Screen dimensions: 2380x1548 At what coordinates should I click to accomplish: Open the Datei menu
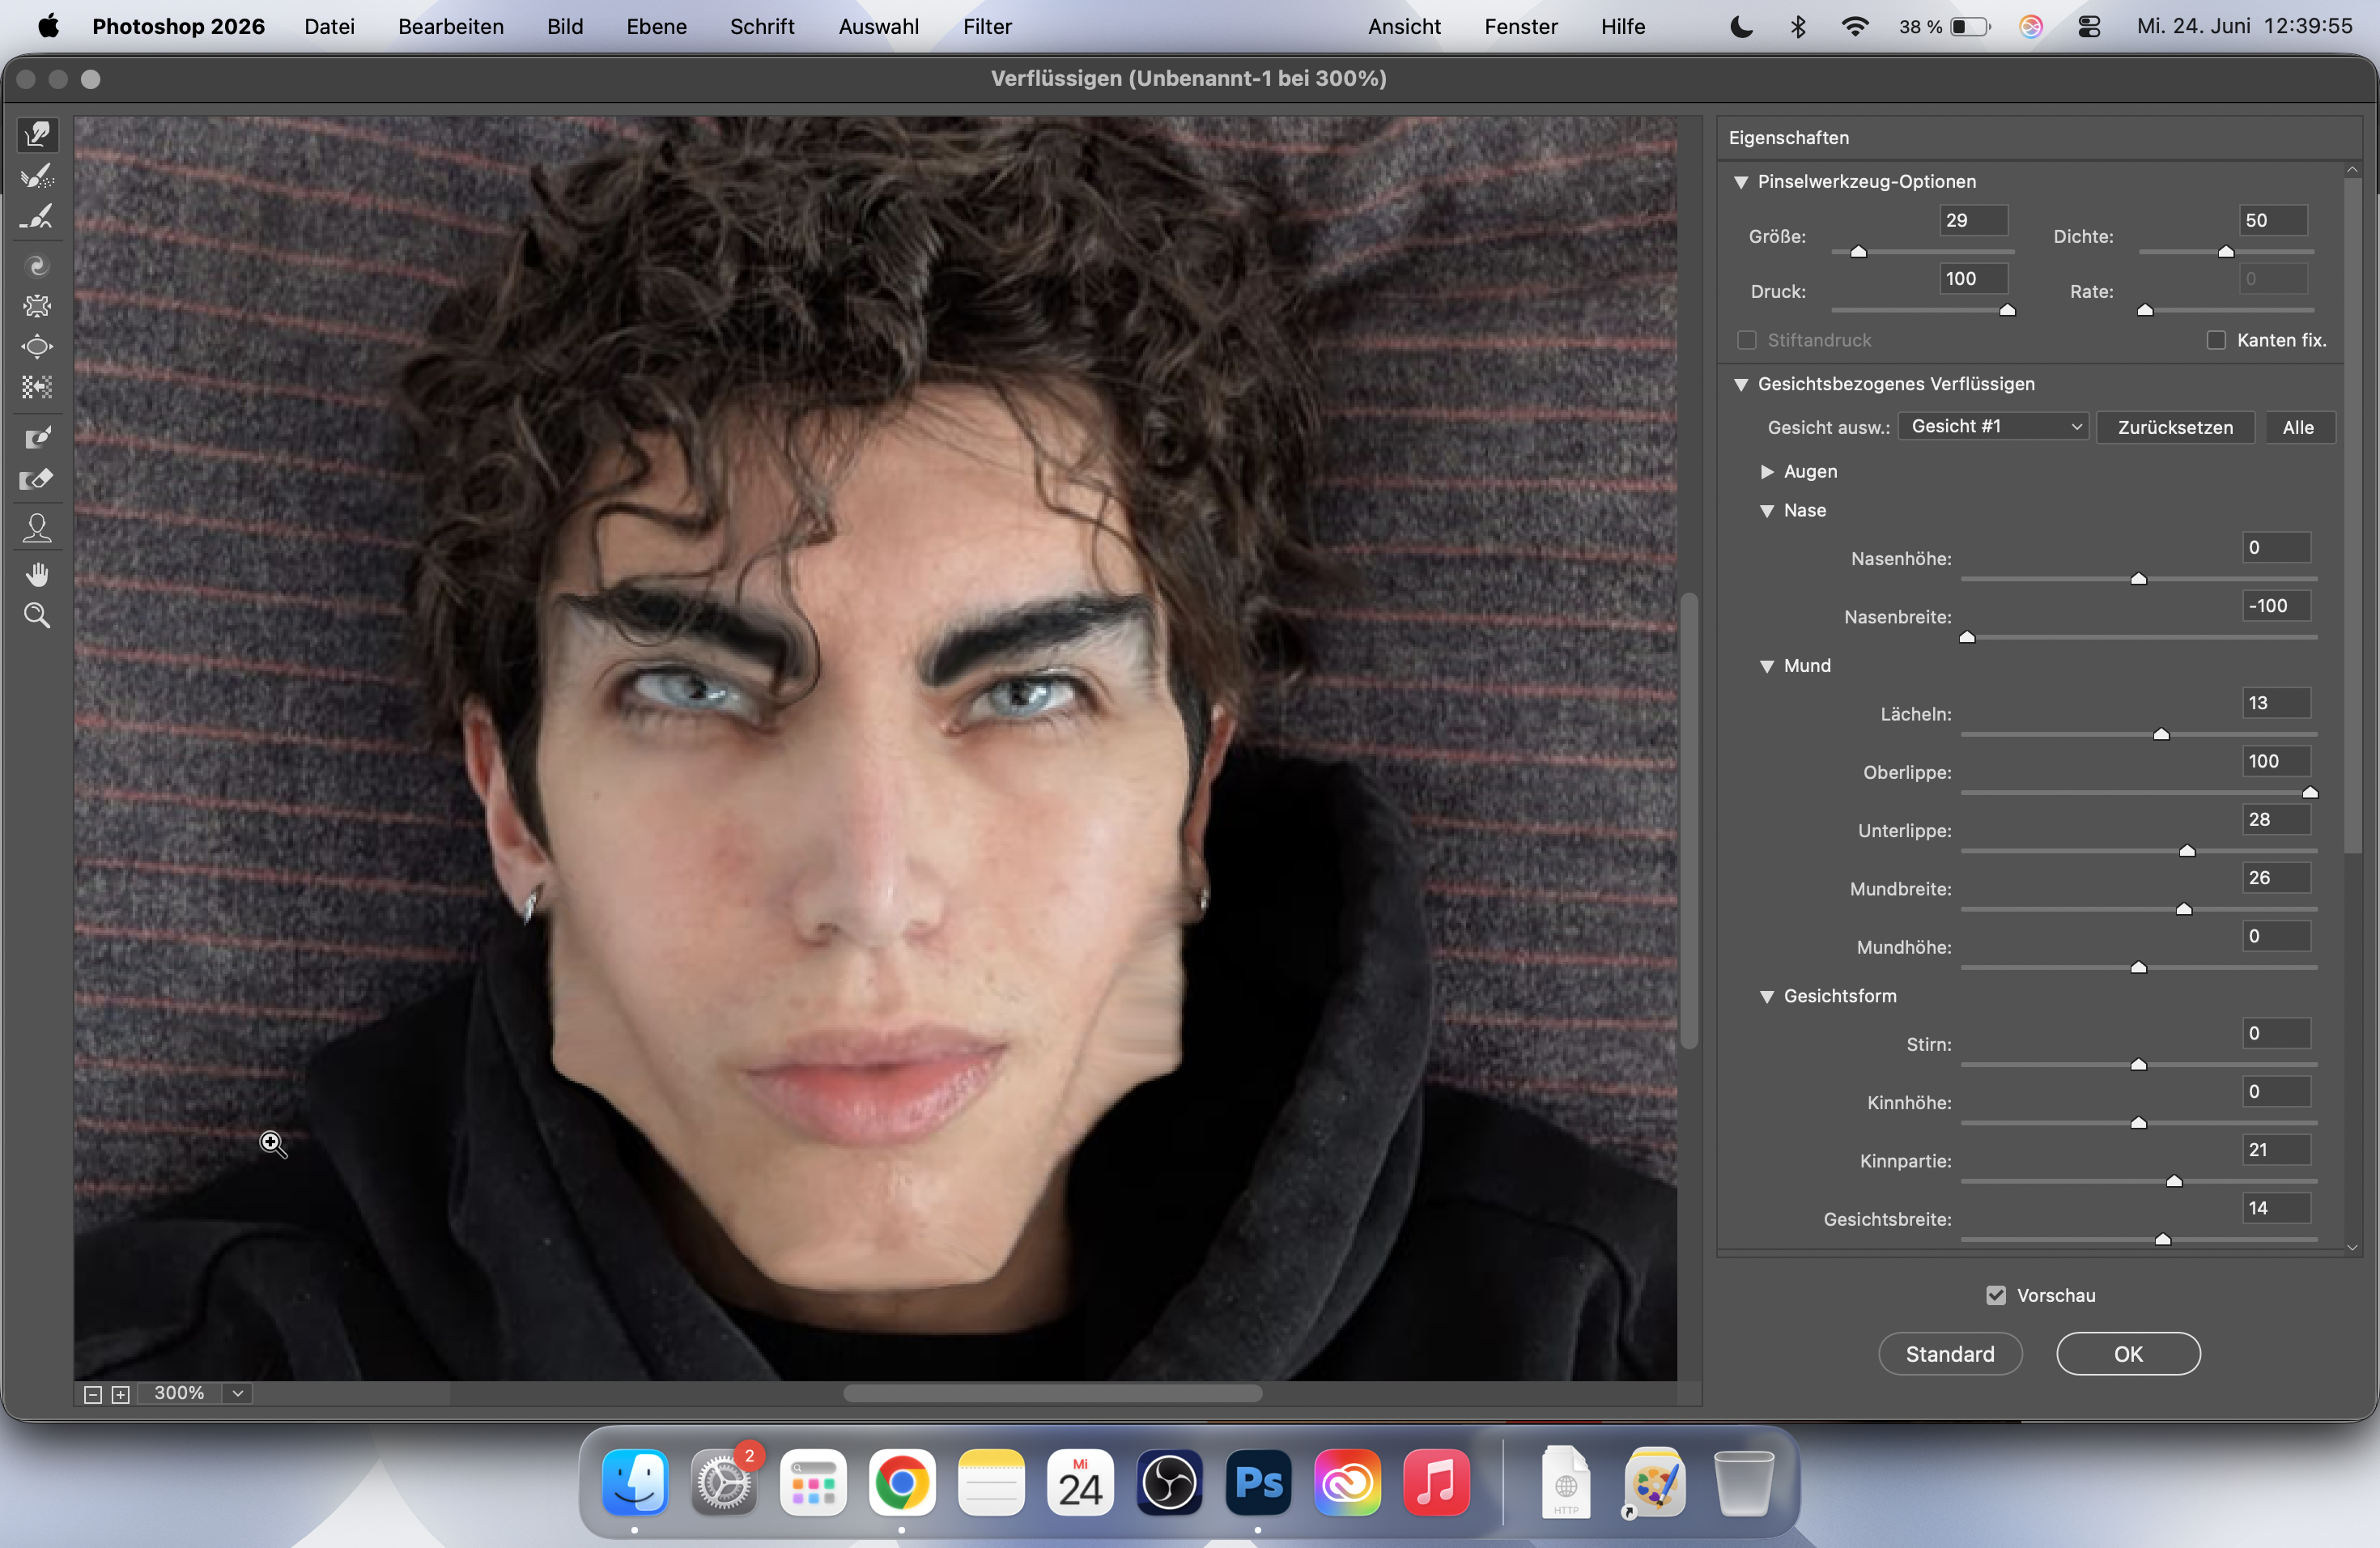point(329,27)
